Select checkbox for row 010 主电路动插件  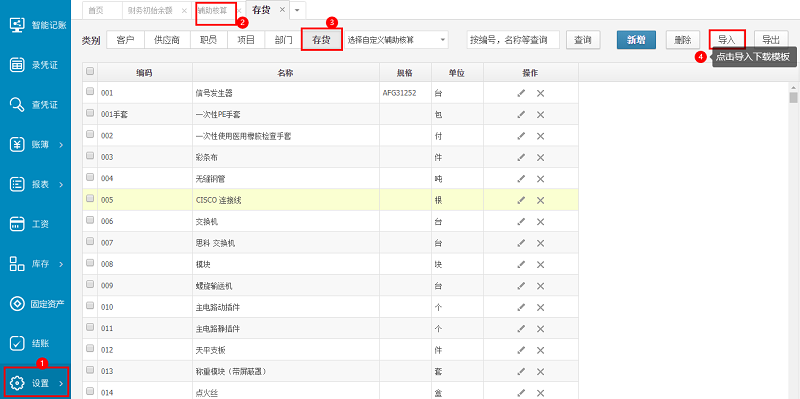[x=90, y=305]
